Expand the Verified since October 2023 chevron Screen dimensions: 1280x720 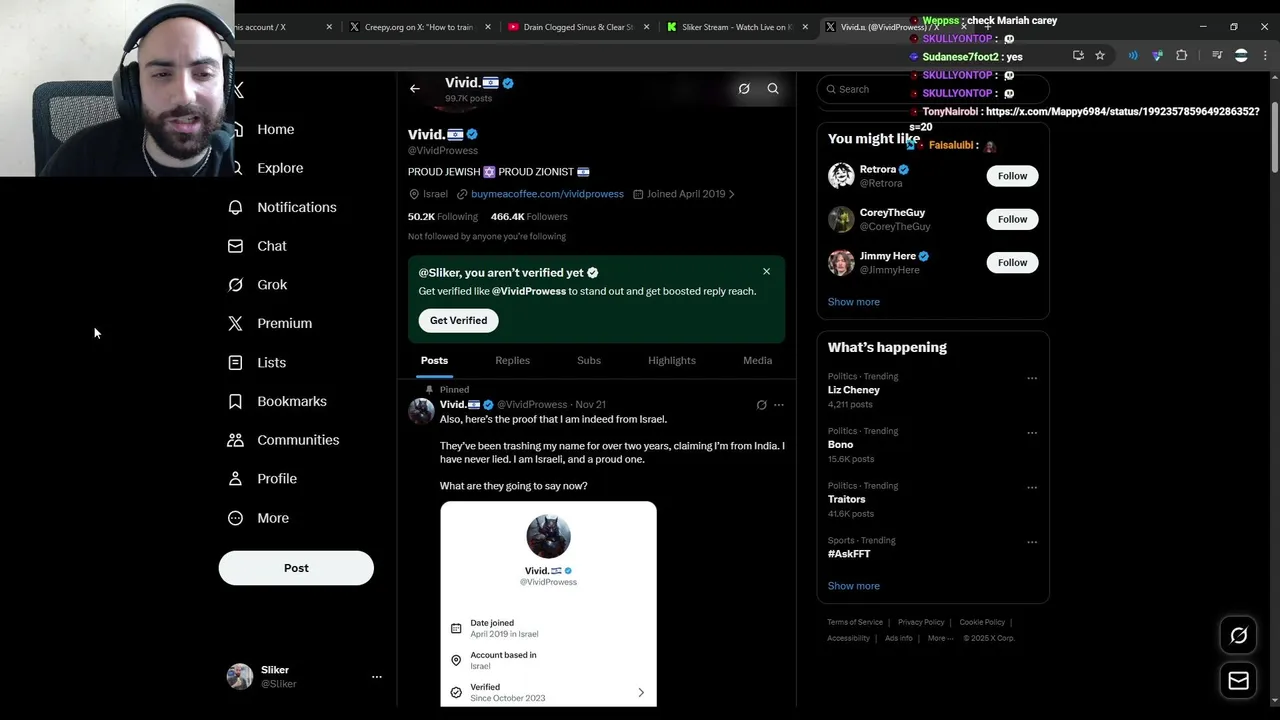click(641, 692)
